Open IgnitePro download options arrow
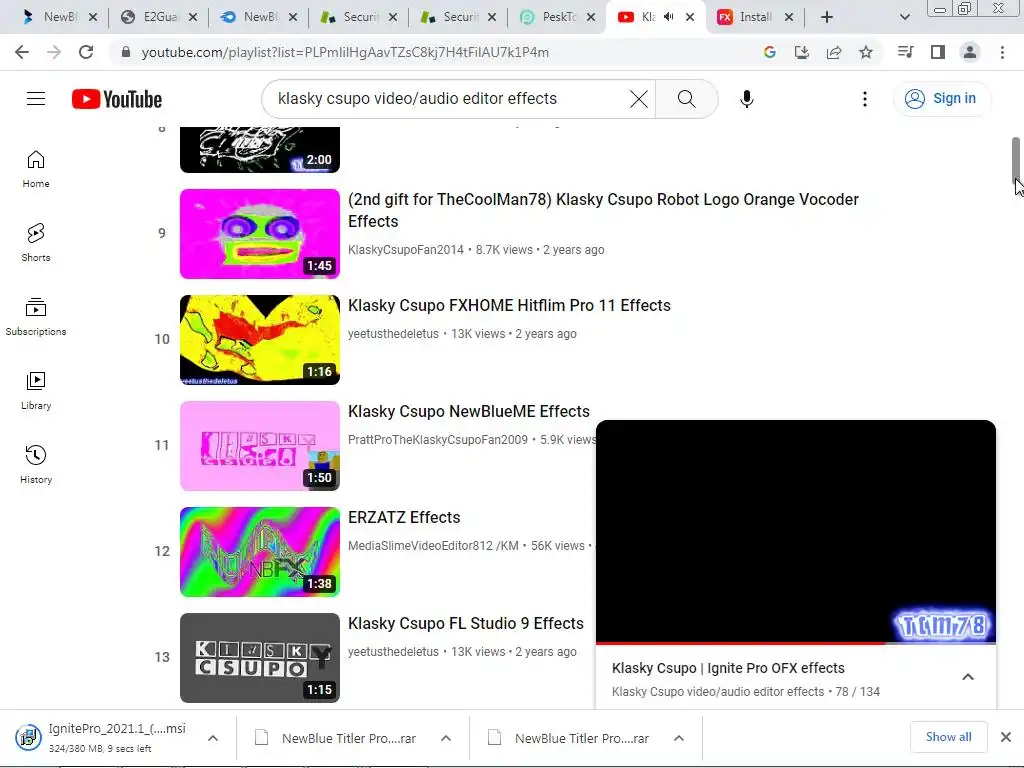This screenshot has width=1024, height=768. tap(213, 739)
